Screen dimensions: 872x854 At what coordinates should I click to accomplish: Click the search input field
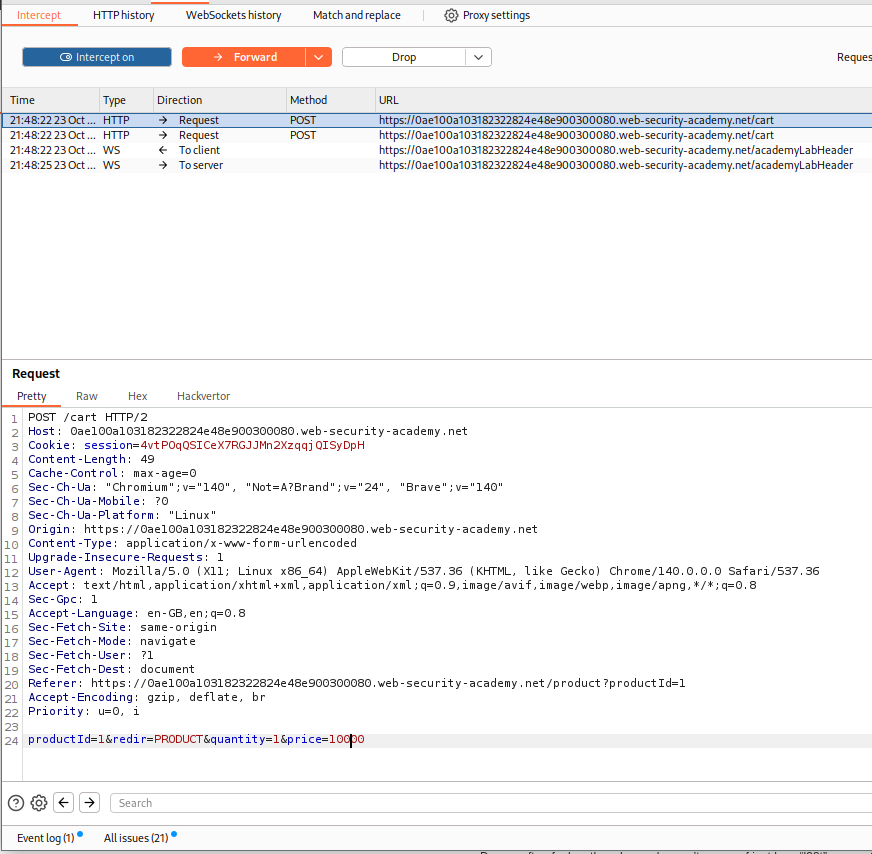click(490, 802)
